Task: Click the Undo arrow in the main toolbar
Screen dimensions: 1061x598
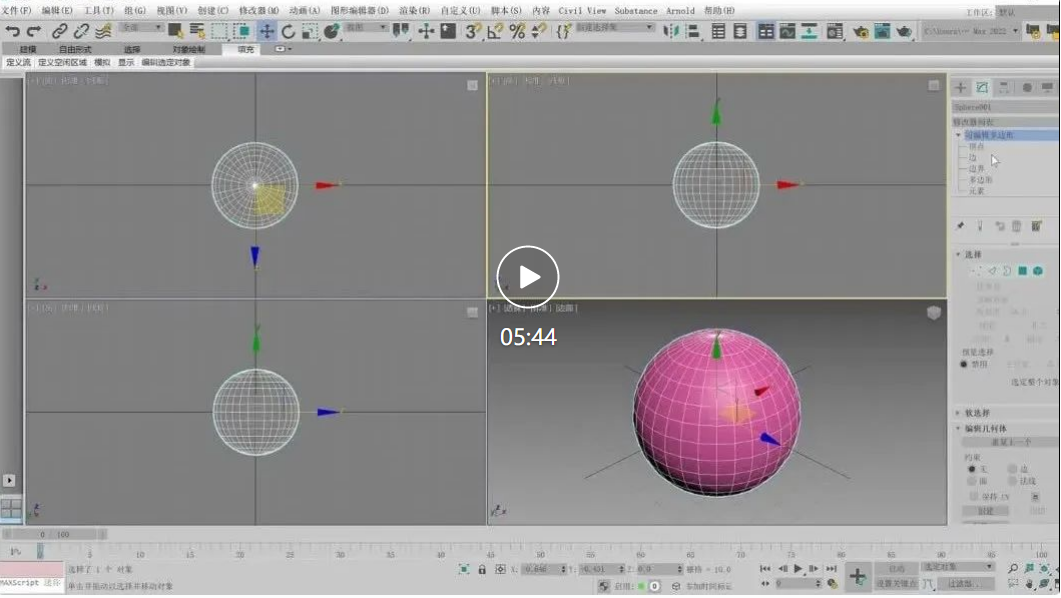Action: [13, 32]
